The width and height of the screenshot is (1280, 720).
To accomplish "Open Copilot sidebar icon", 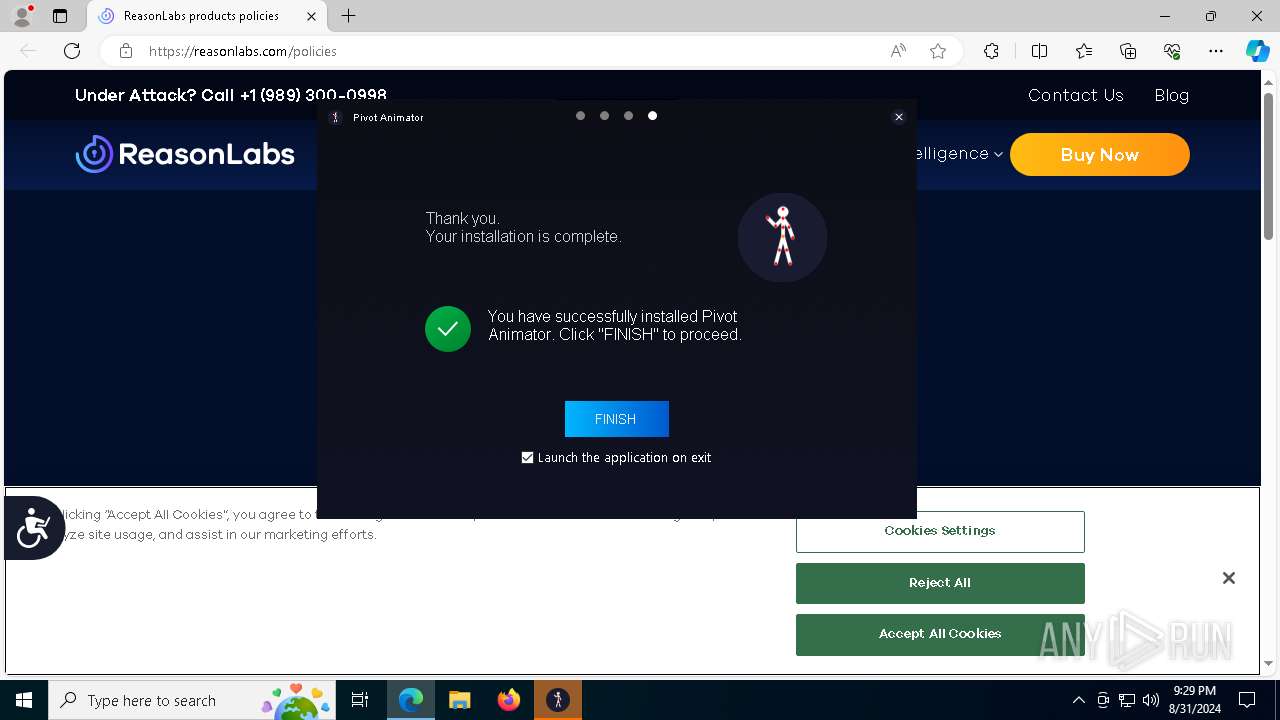I will [x=1257, y=51].
